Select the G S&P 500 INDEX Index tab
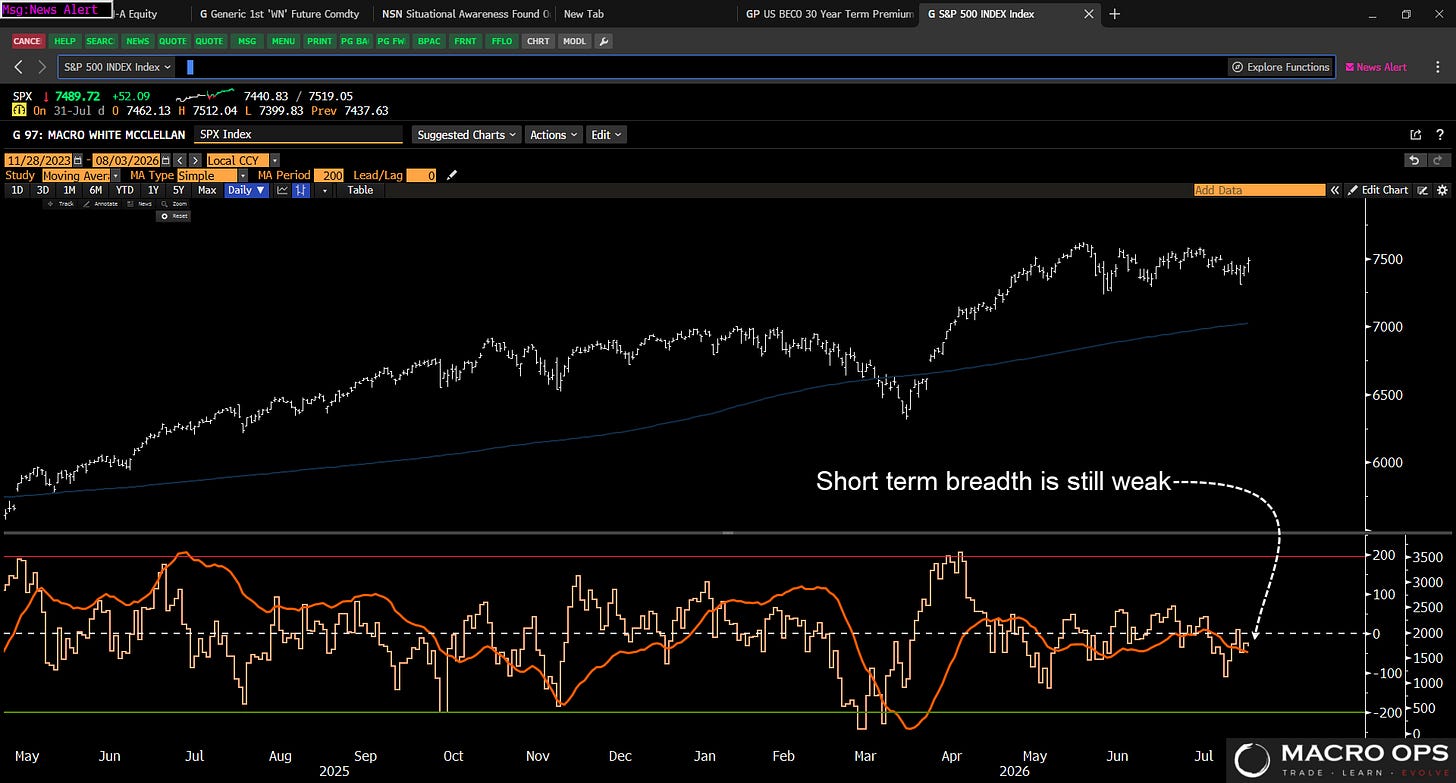The image size is (1456, 783). (1010, 14)
